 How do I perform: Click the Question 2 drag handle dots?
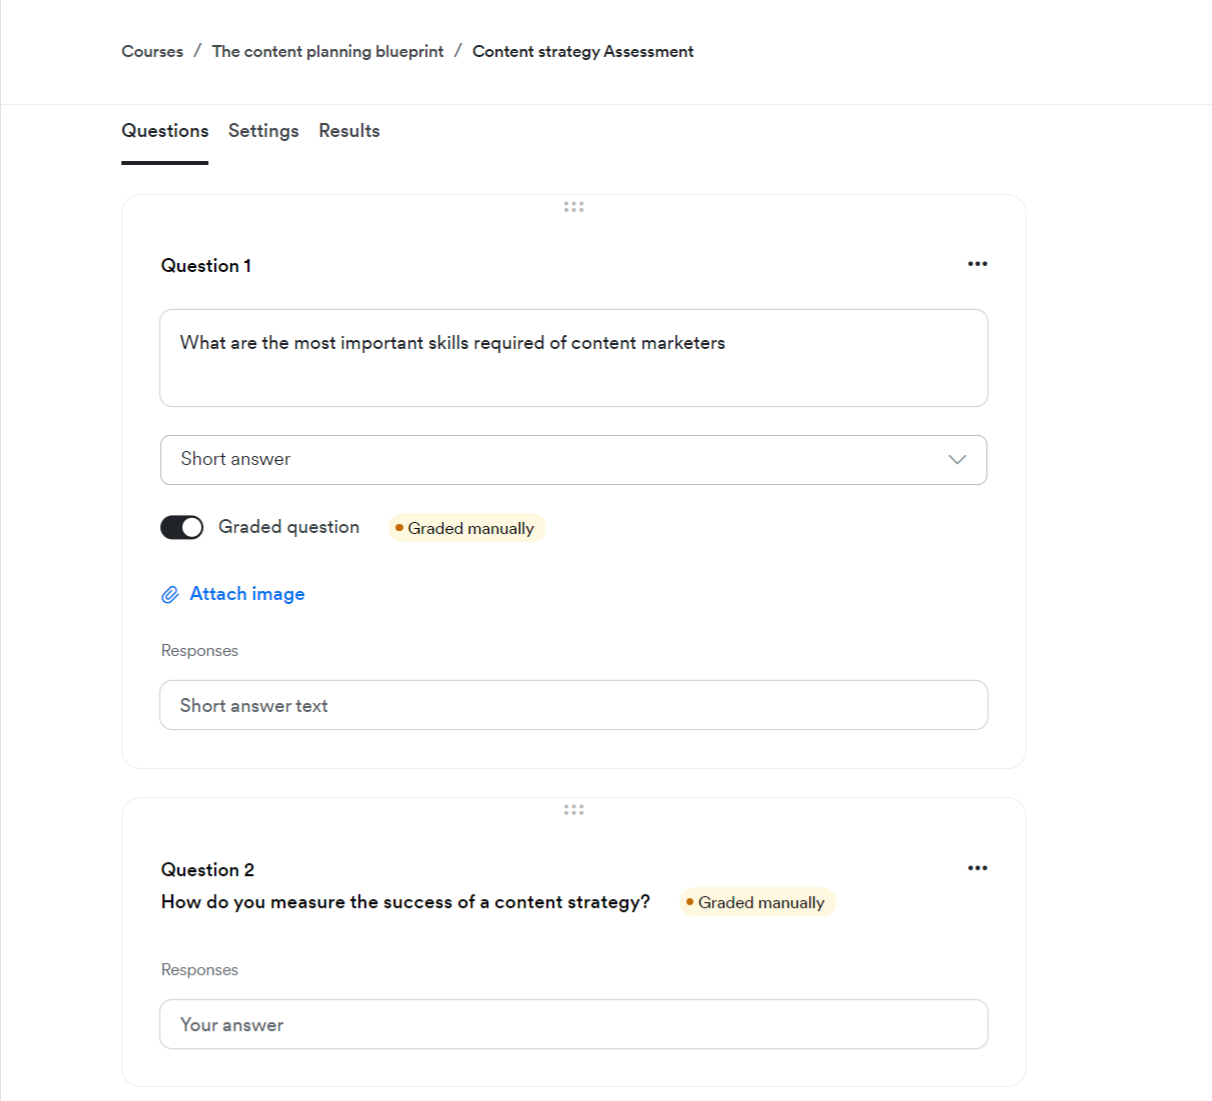(573, 810)
